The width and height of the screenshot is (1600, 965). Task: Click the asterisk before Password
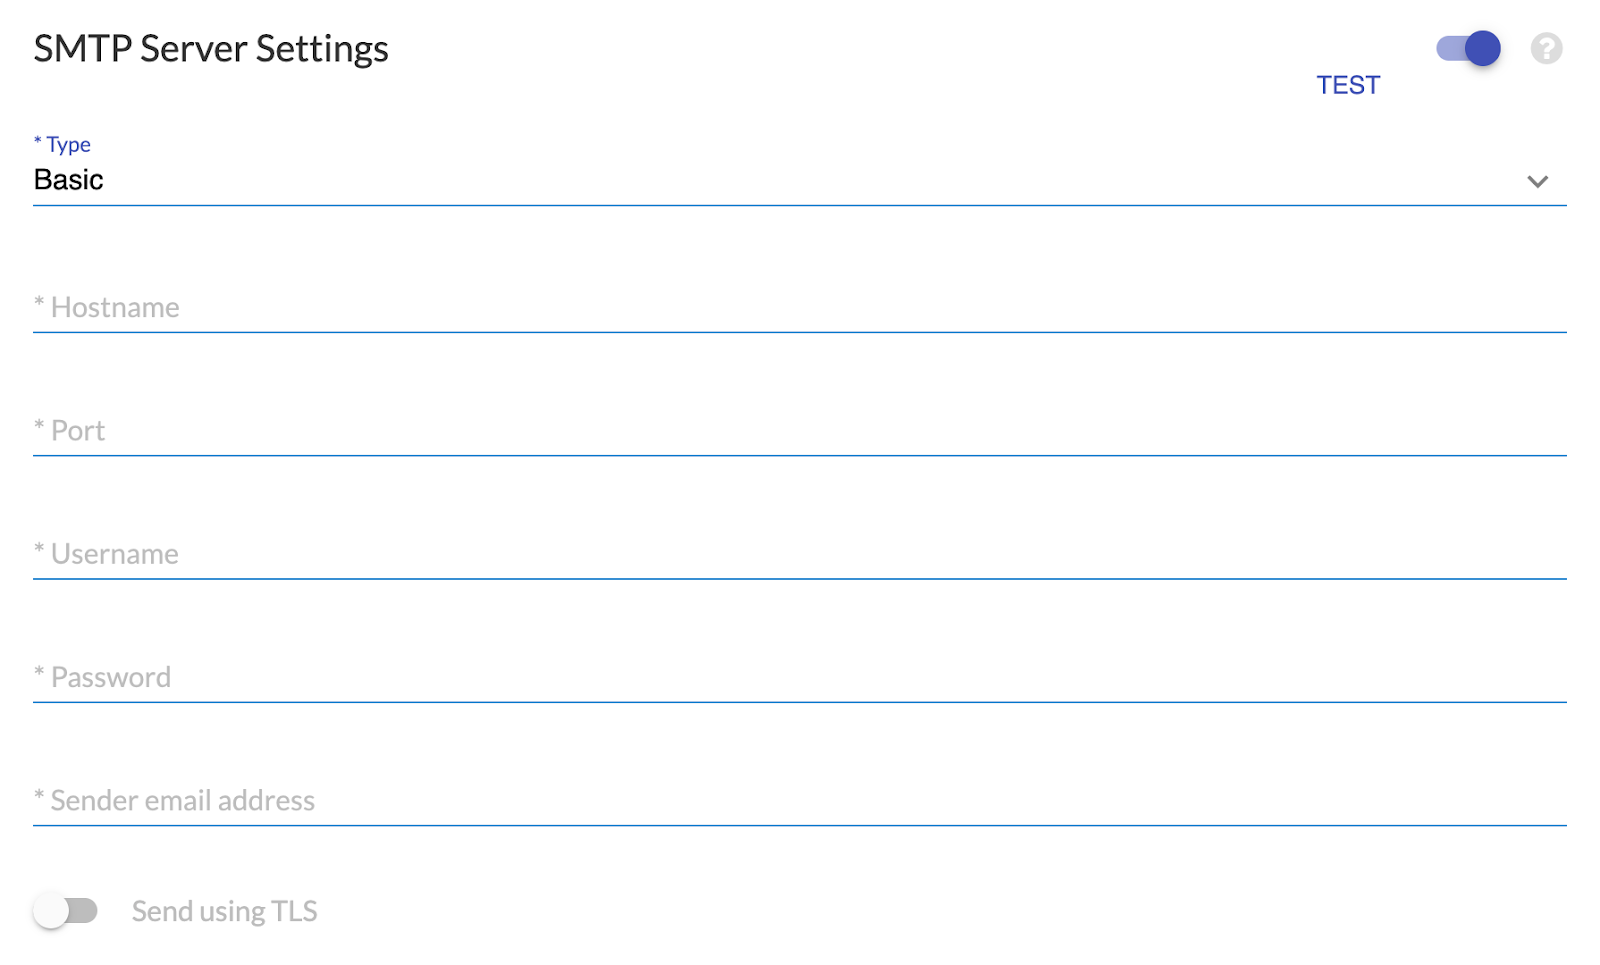tap(39, 673)
